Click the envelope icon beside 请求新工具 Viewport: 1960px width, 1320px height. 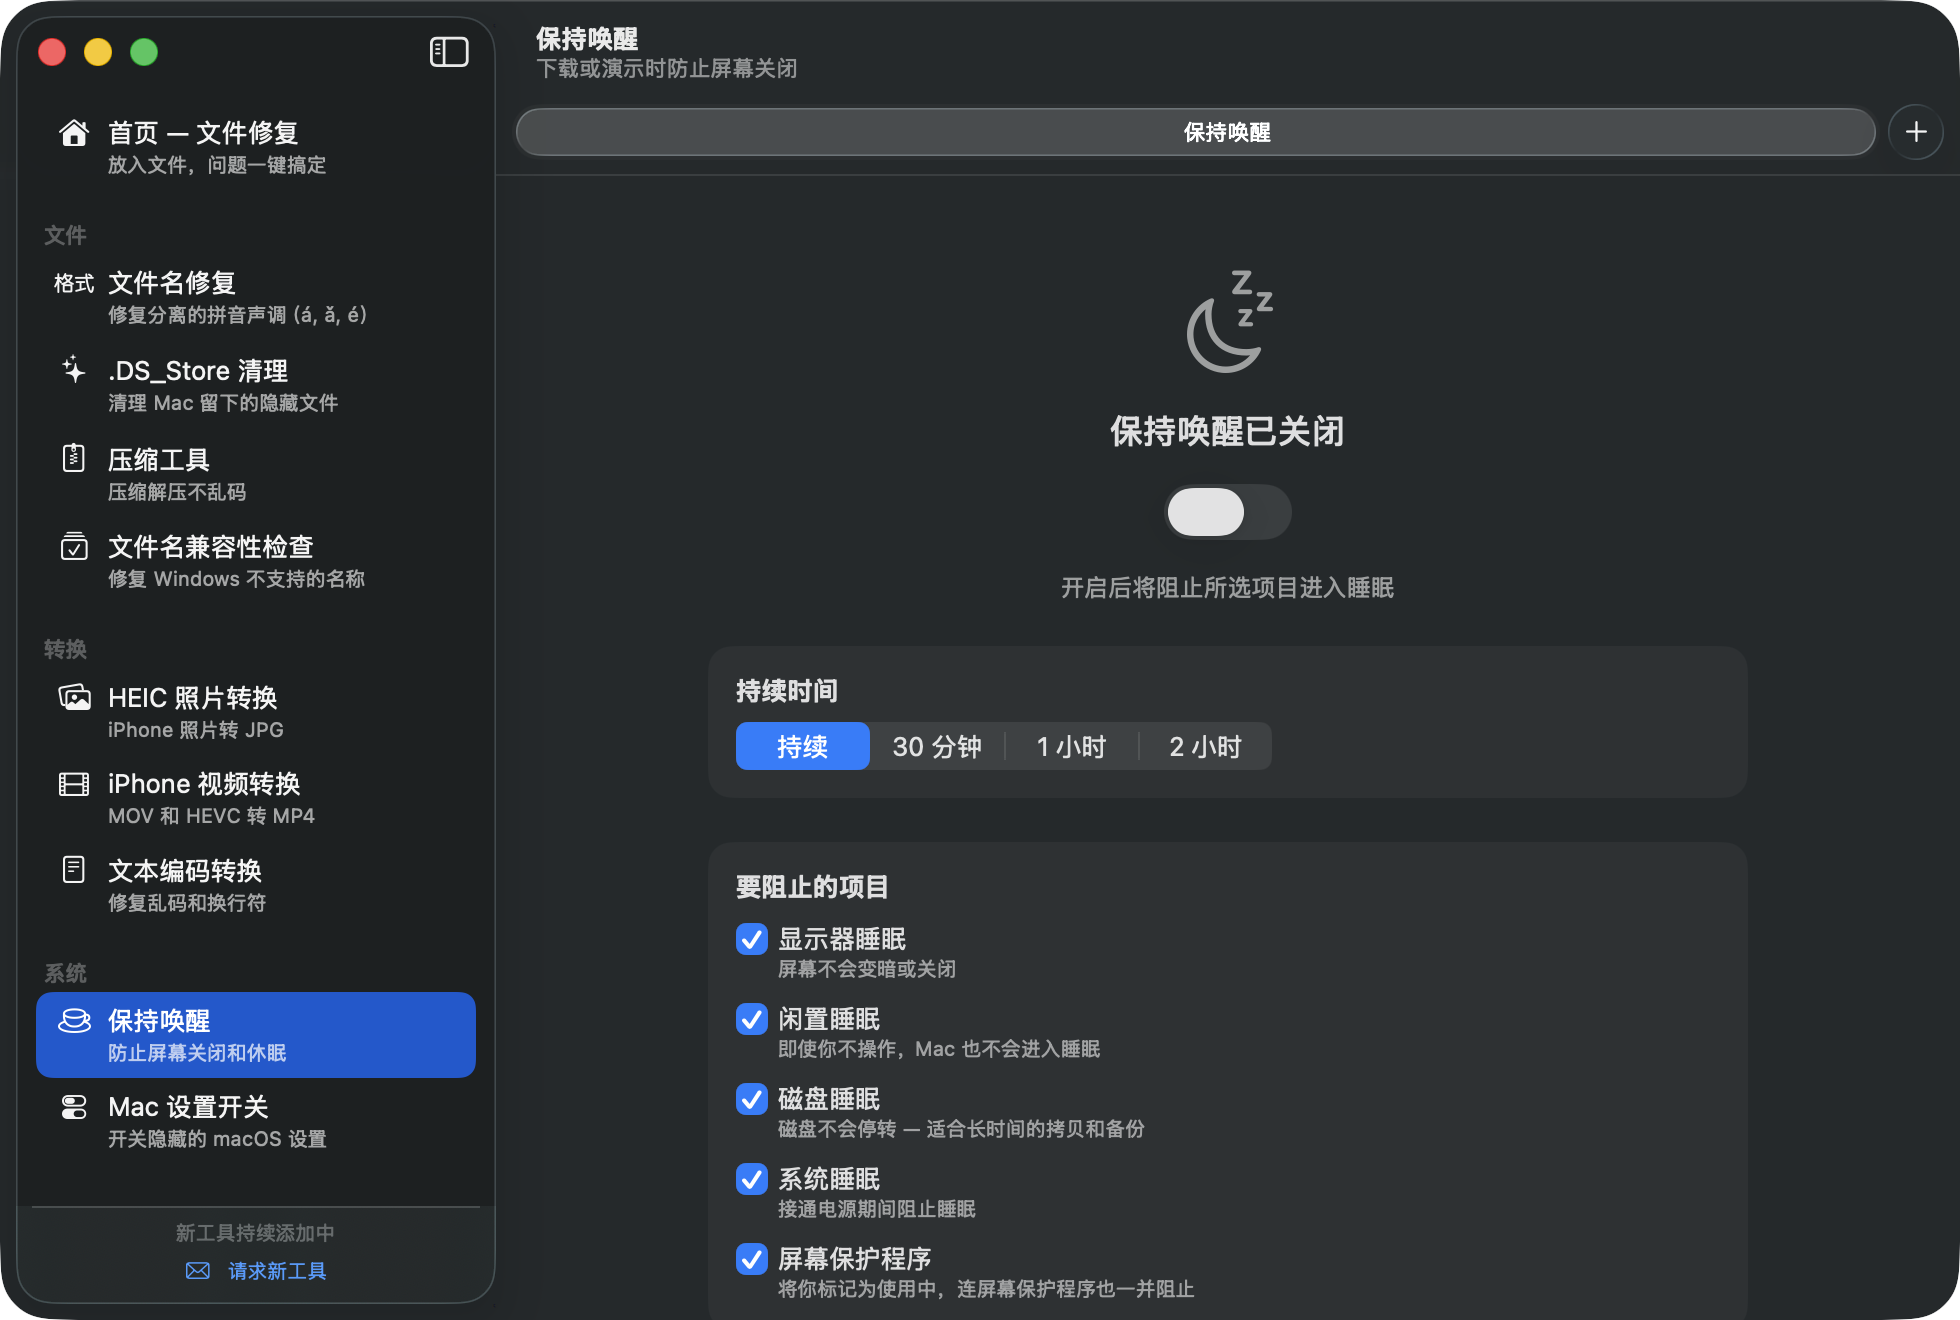(x=198, y=1271)
